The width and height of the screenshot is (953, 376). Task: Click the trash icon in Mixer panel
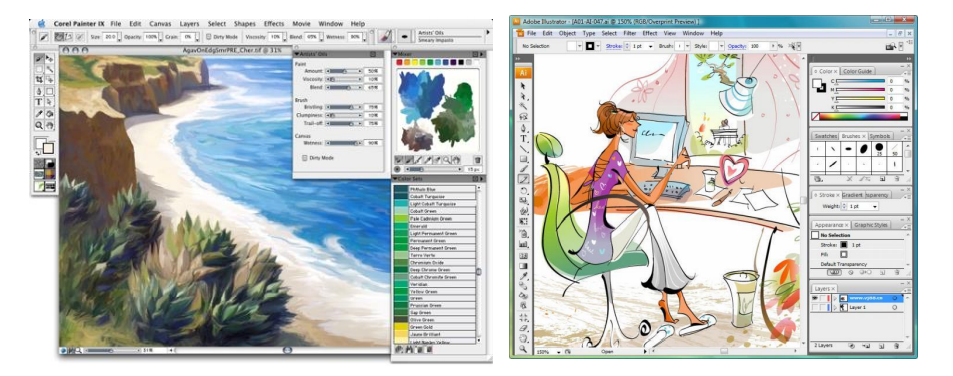click(478, 160)
